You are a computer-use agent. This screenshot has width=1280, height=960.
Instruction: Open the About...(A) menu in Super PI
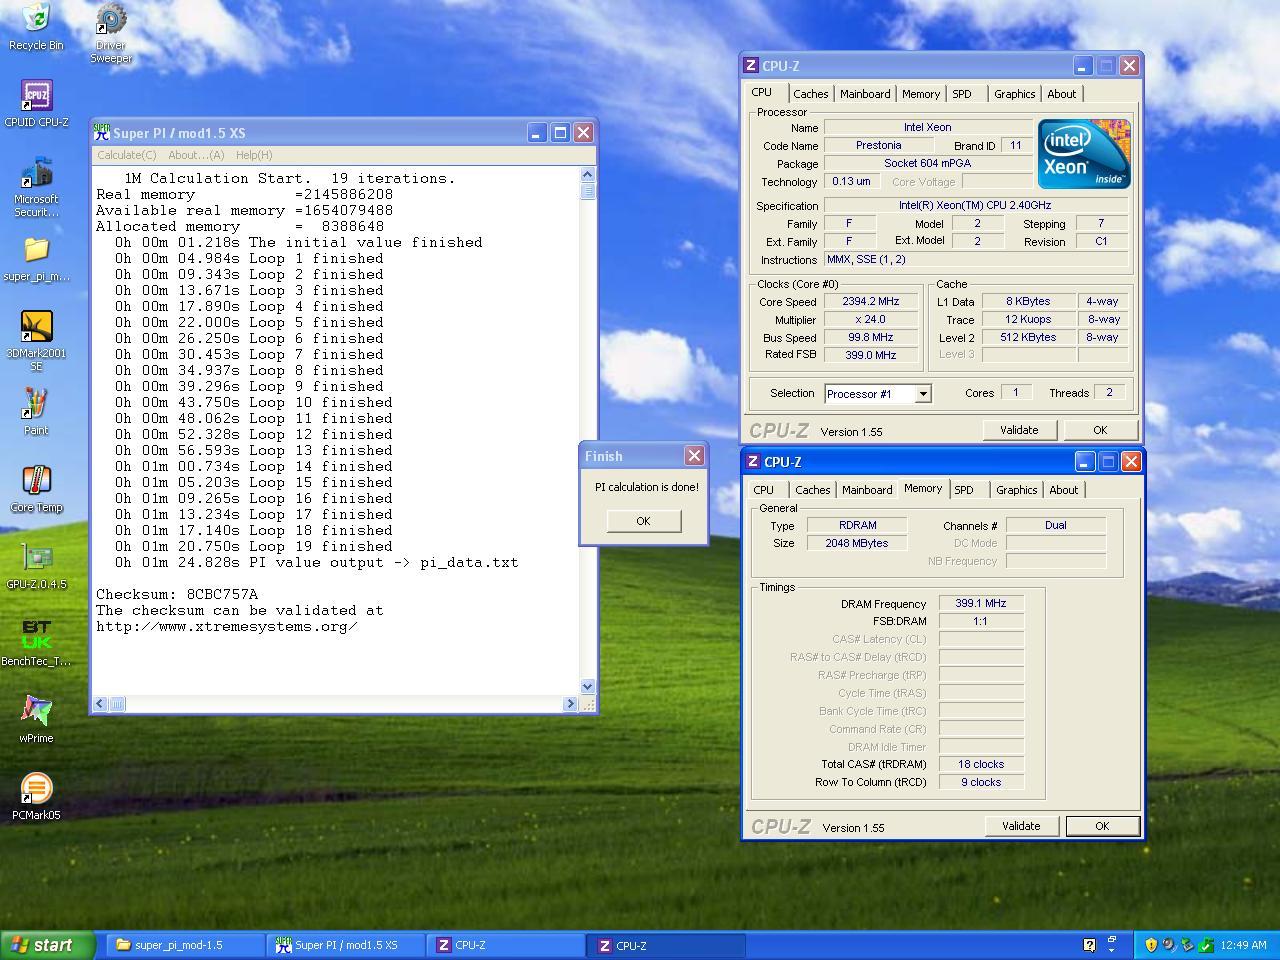[196, 155]
